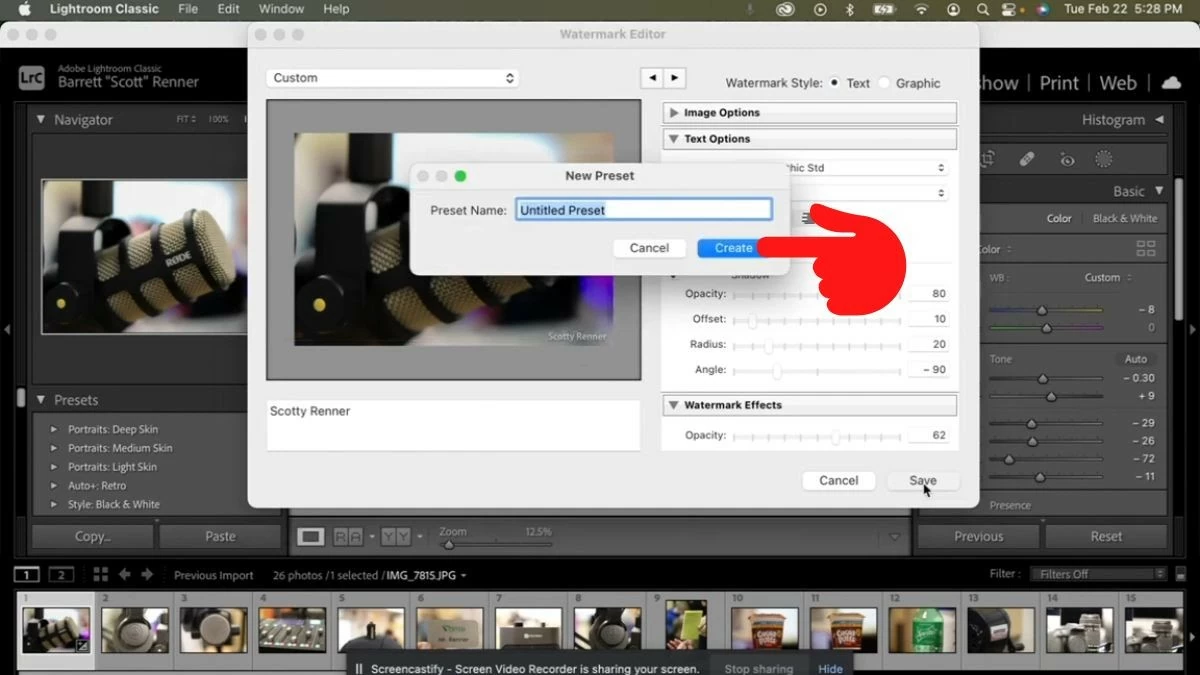Screen dimensions: 1200x675
Task: Click the Create button in New Preset dialog
Action: pos(732,247)
